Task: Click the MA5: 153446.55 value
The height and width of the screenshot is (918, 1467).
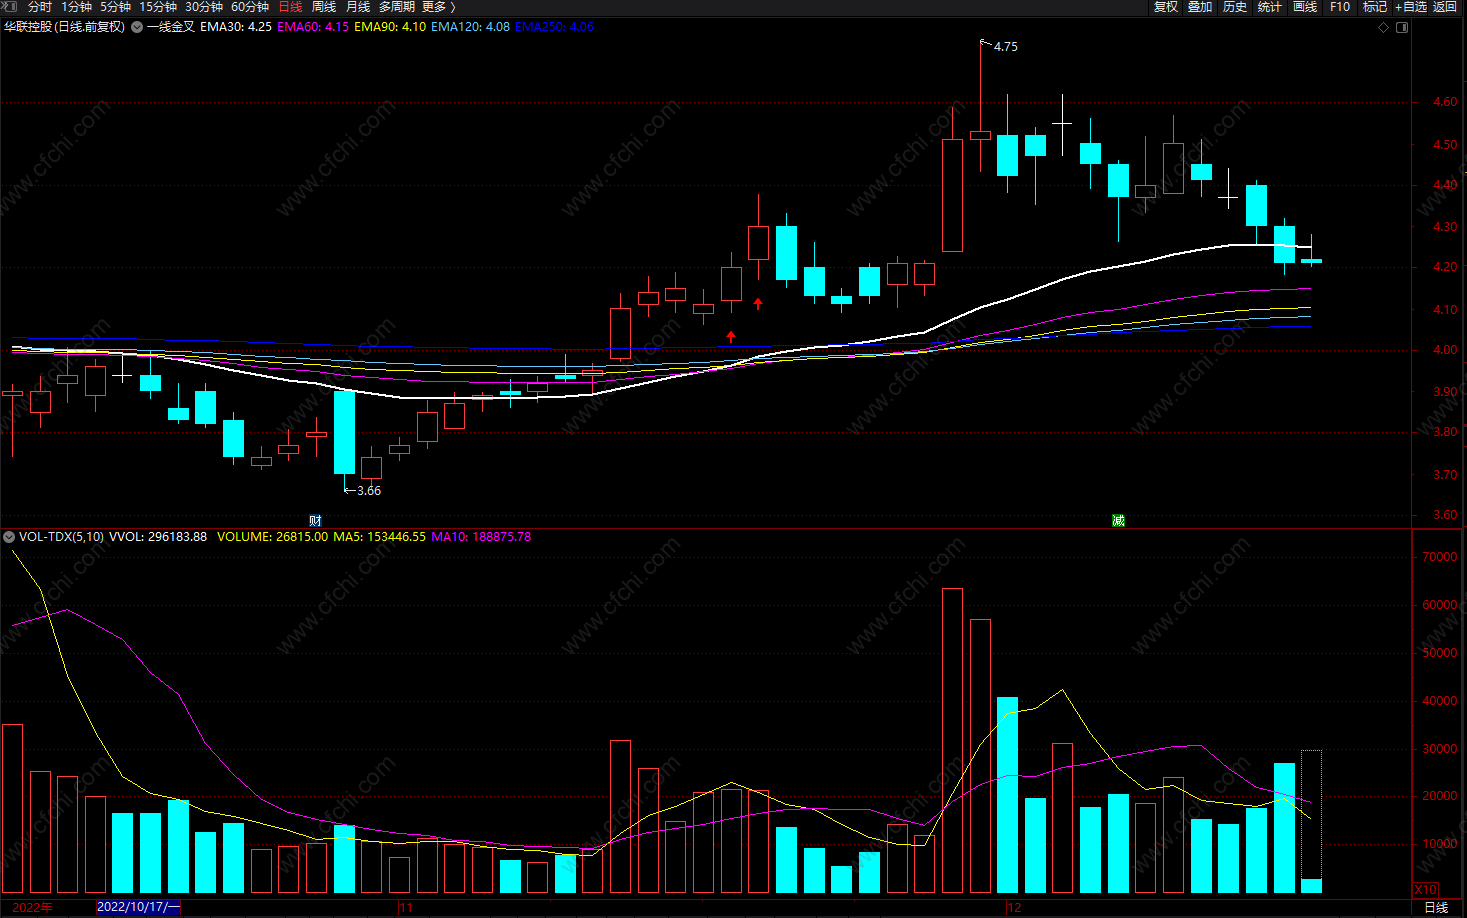Action: pyautogui.click(x=379, y=537)
